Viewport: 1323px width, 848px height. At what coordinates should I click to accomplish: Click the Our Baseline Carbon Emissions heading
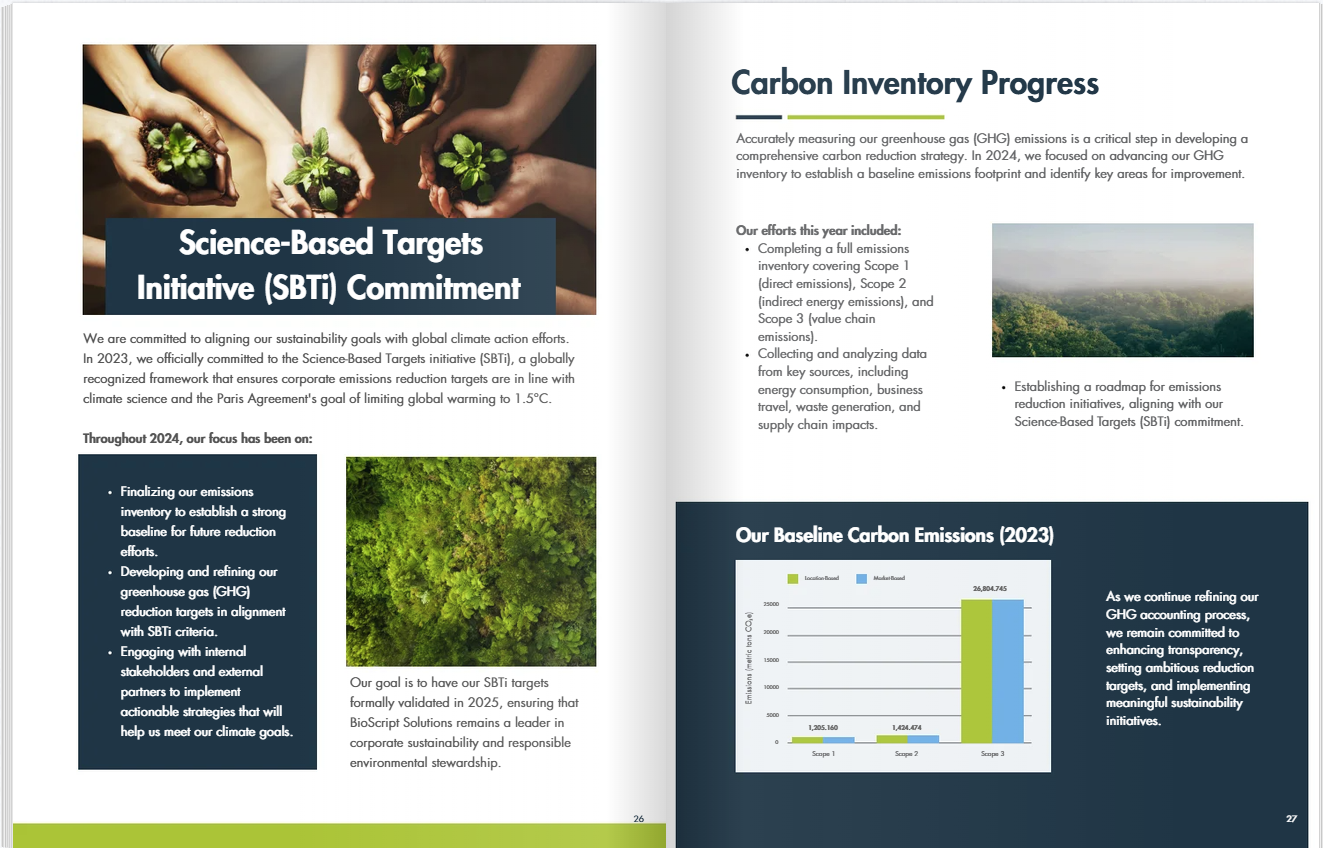[x=894, y=535]
